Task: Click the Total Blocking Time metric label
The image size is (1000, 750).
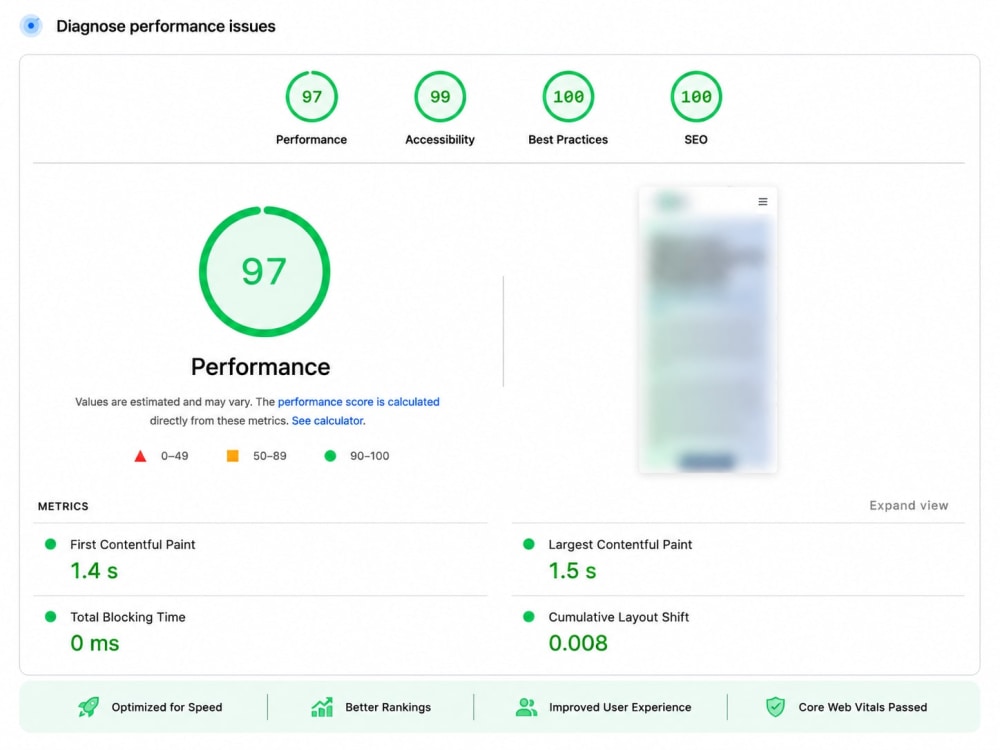Action: click(x=128, y=617)
